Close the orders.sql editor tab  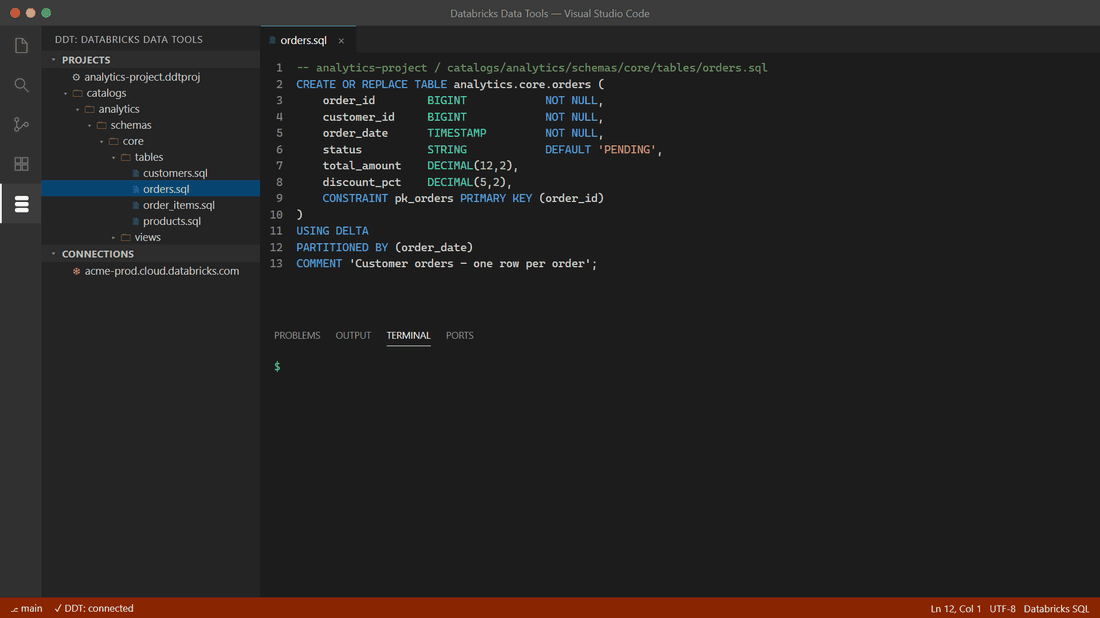pos(341,41)
